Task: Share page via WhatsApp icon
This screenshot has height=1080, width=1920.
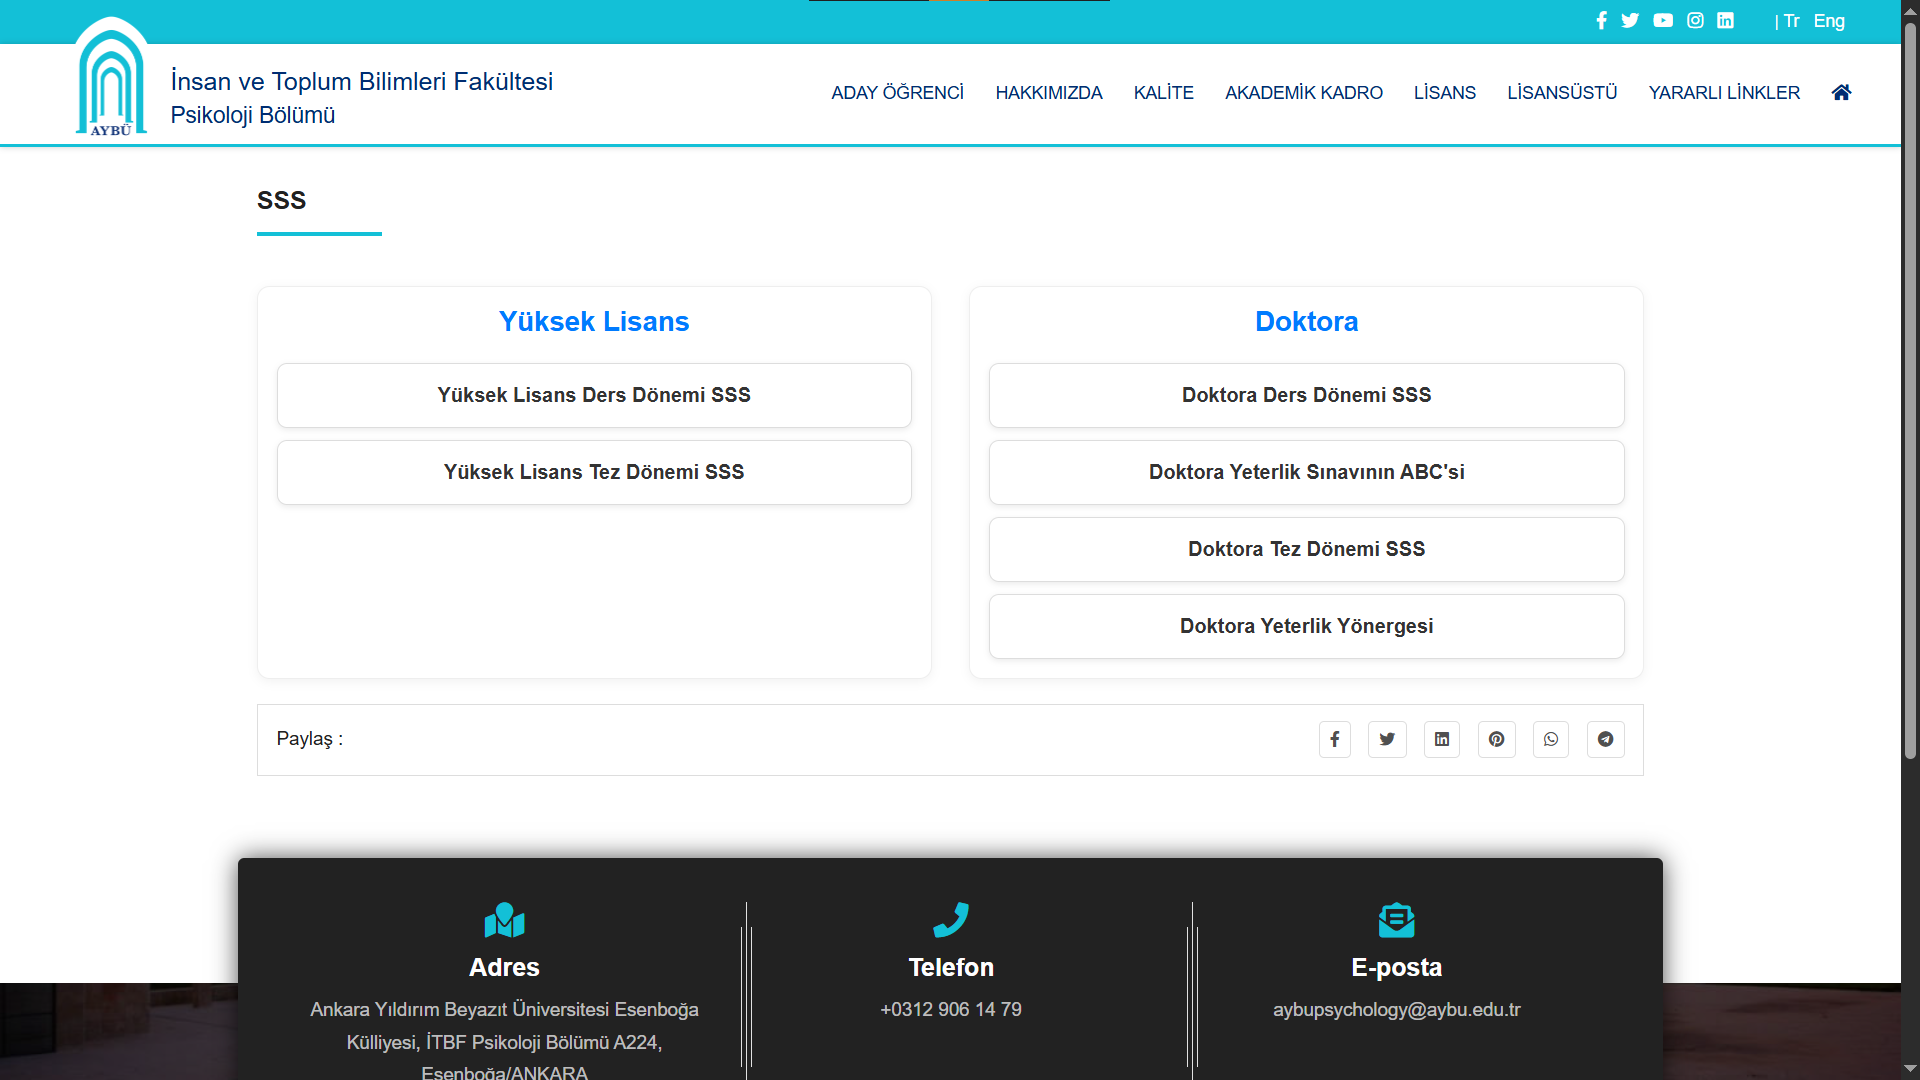Action: pyautogui.click(x=1551, y=739)
